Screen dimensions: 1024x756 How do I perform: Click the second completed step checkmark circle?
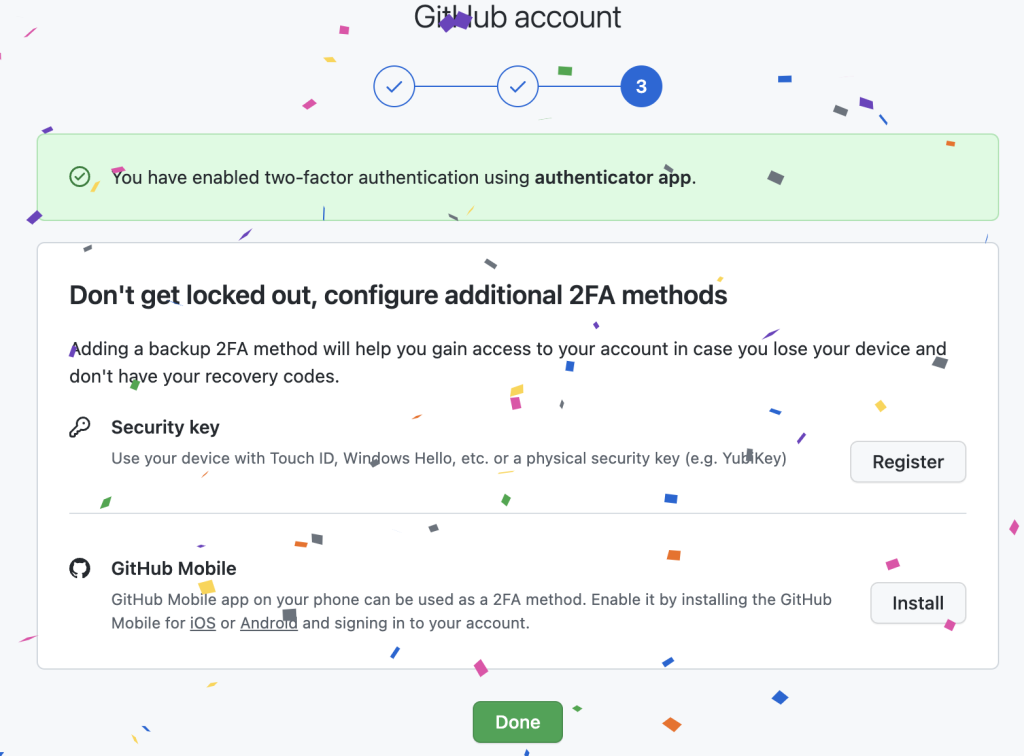click(x=517, y=87)
